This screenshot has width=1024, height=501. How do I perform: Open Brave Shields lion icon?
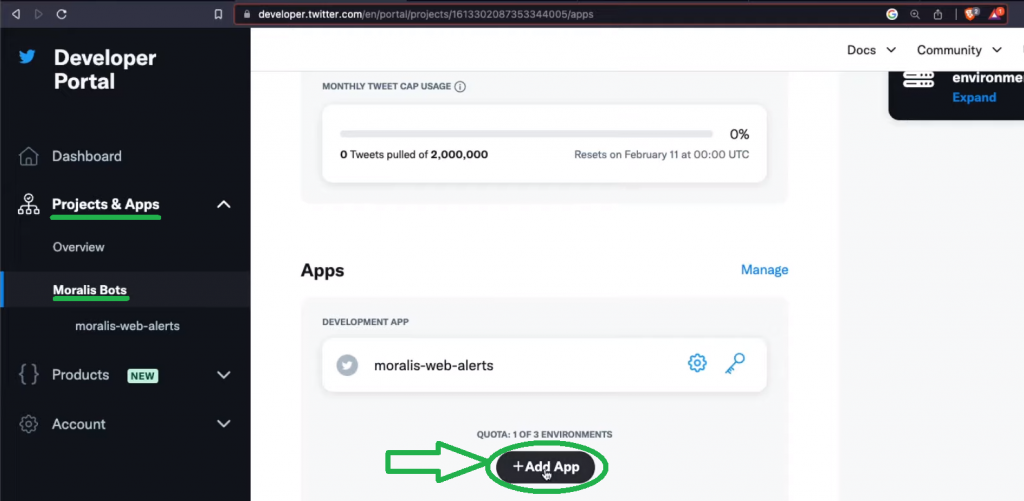pyautogui.click(x=970, y=14)
